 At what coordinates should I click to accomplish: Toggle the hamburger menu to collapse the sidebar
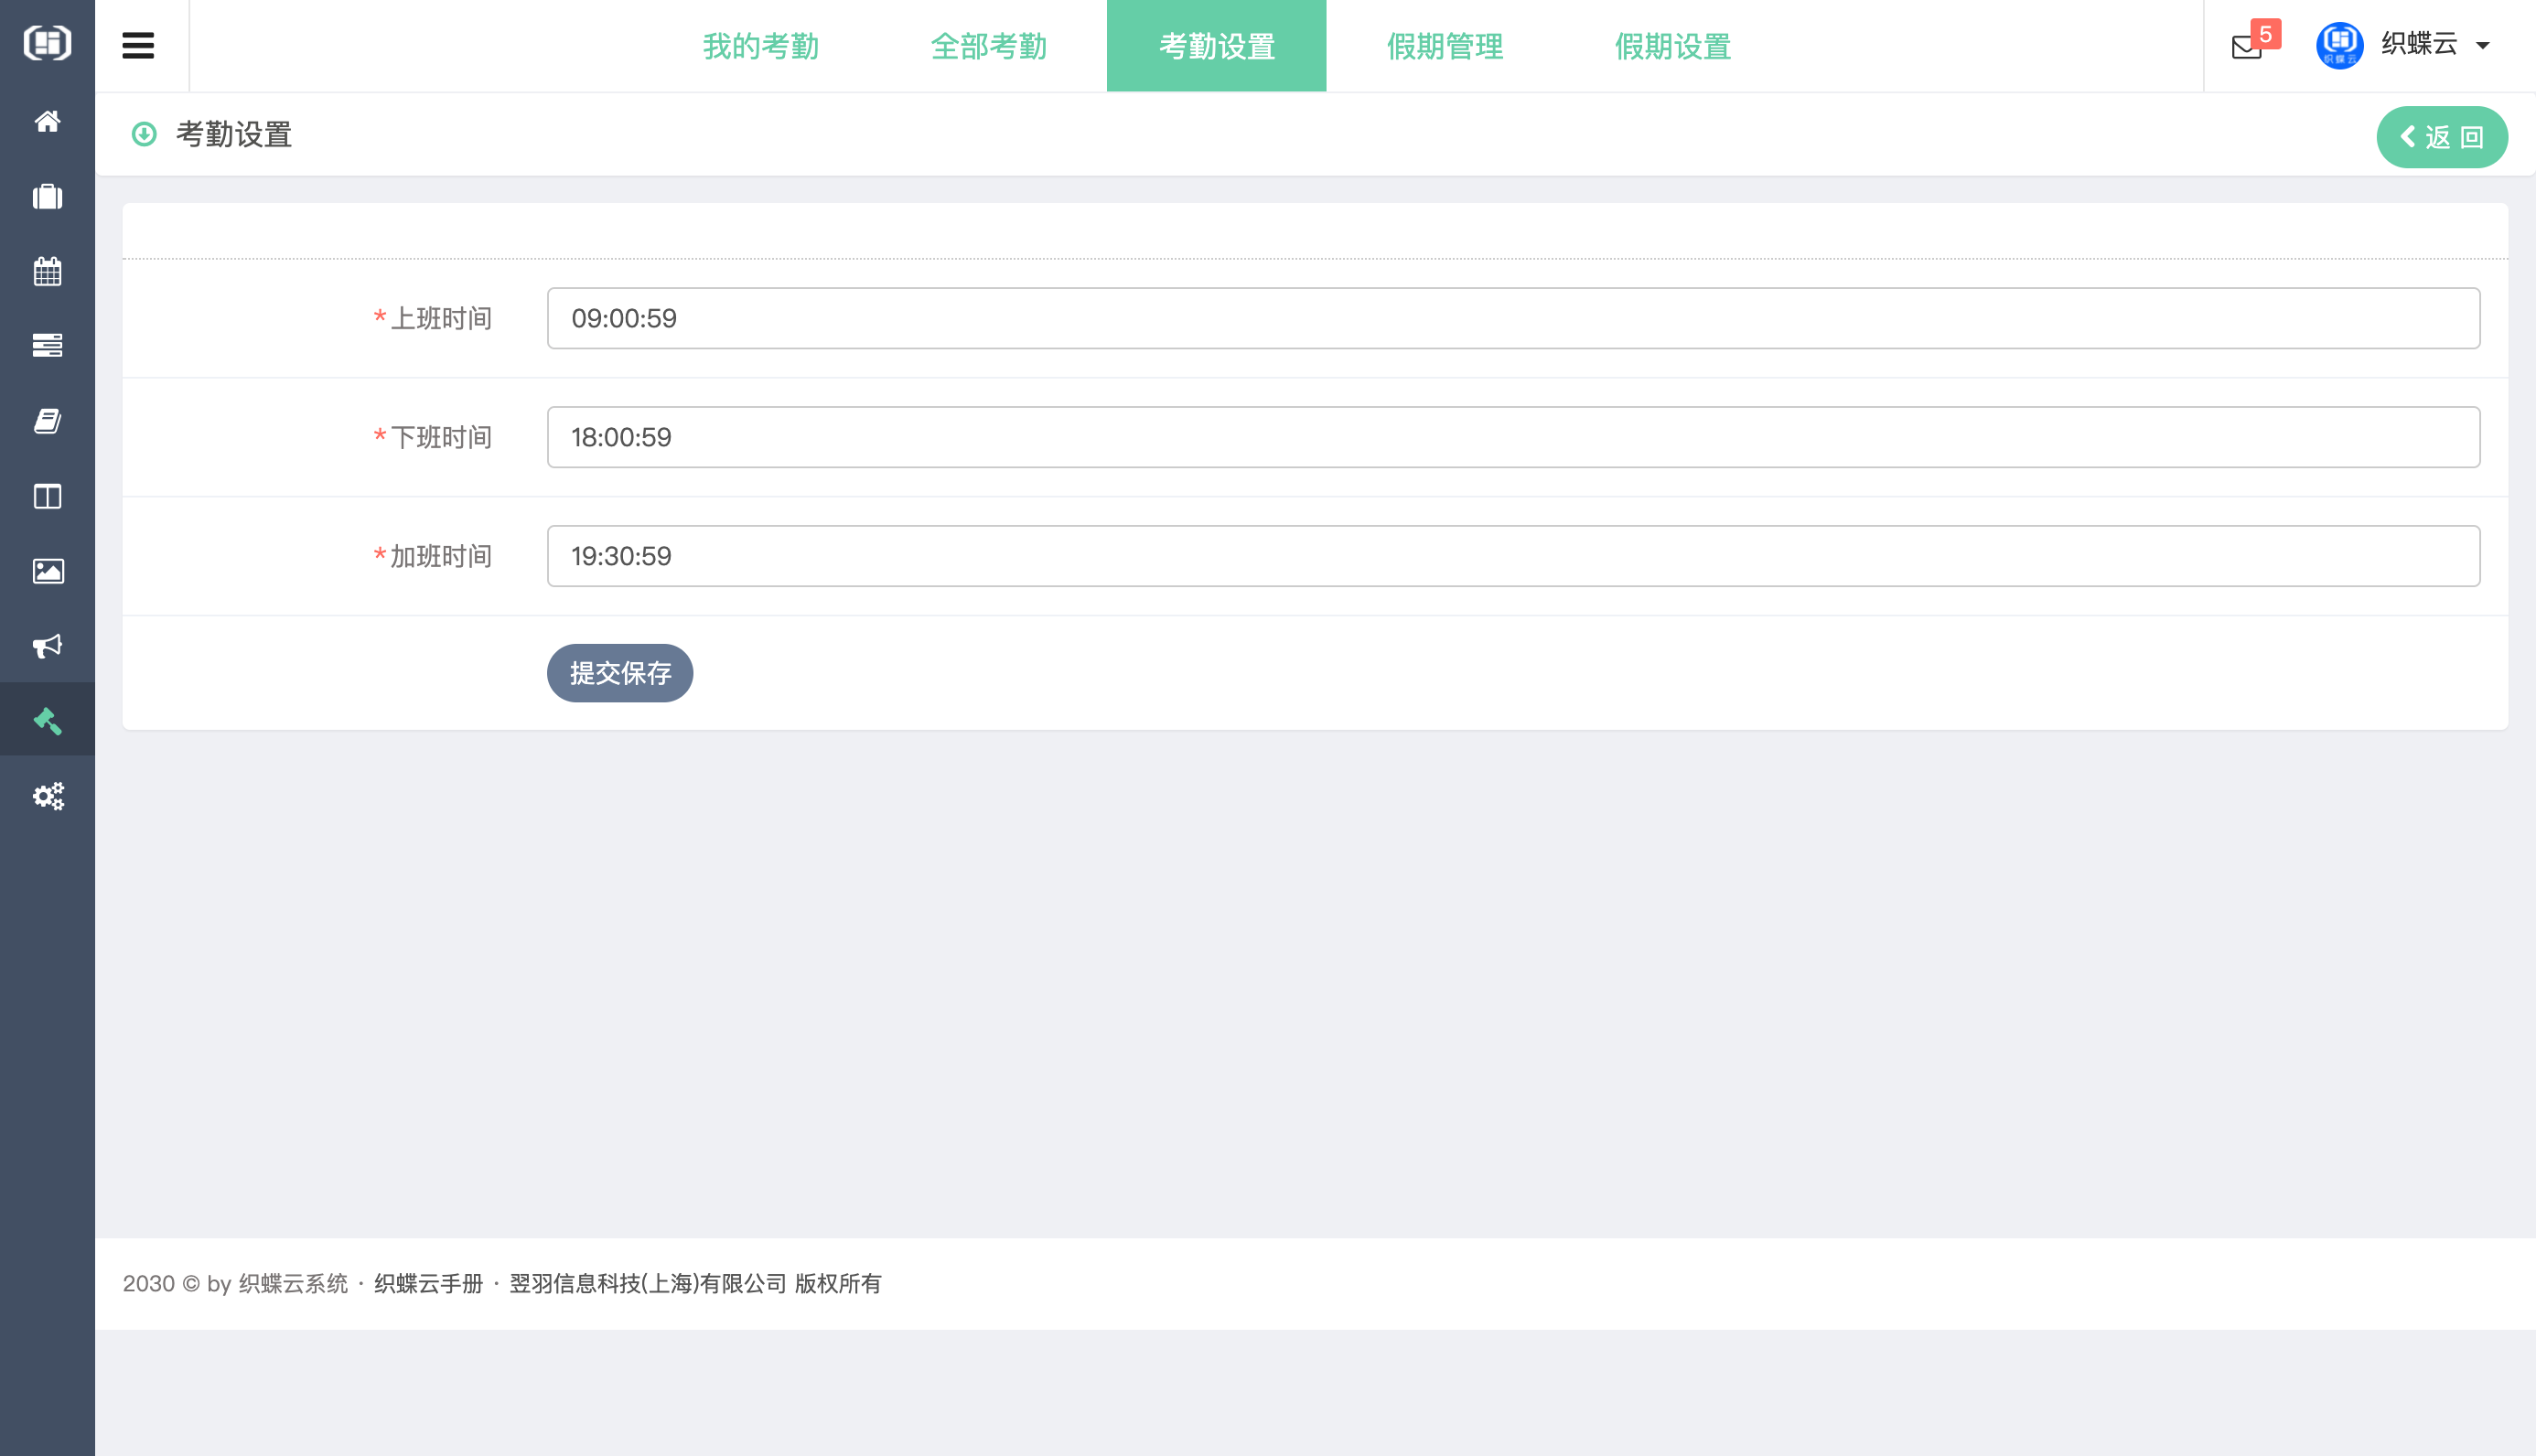(138, 46)
